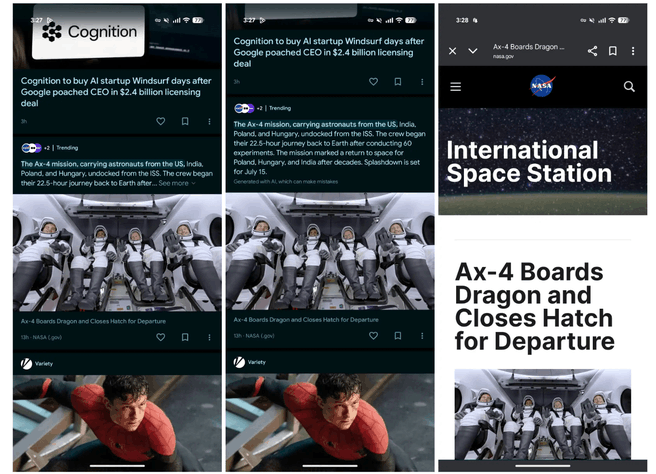
Task: Tap the NASA logo to go home
Action: [542, 86]
